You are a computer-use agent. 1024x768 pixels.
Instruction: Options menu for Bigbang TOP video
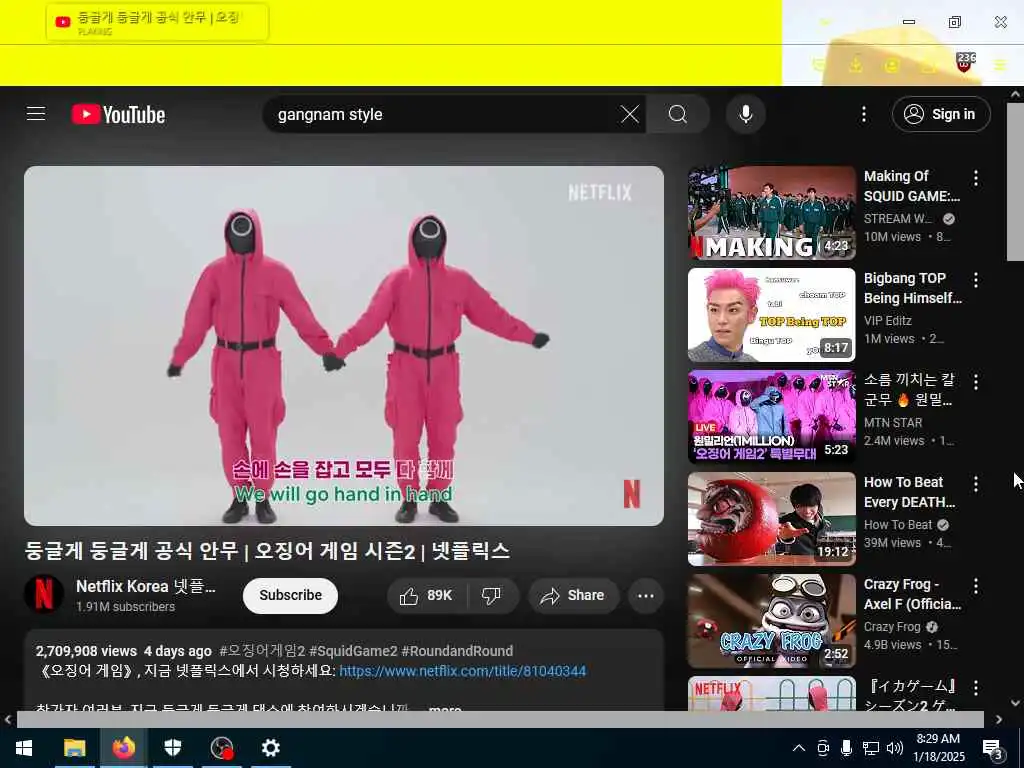click(x=976, y=280)
